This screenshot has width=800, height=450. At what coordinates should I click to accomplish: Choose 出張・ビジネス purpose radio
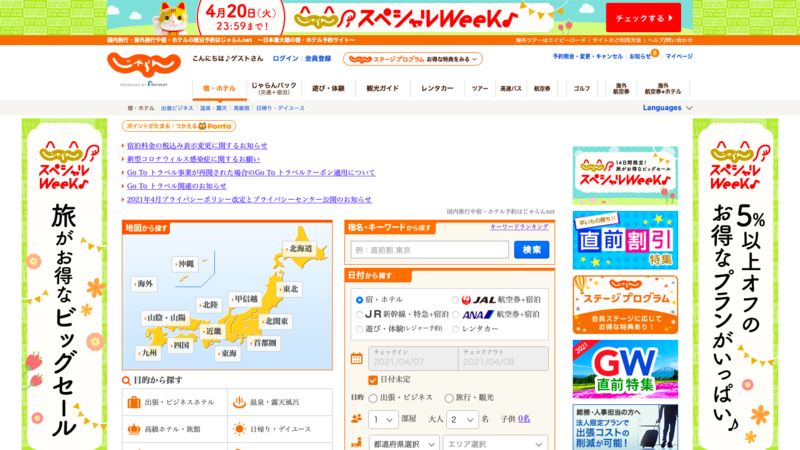tap(373, 398)
